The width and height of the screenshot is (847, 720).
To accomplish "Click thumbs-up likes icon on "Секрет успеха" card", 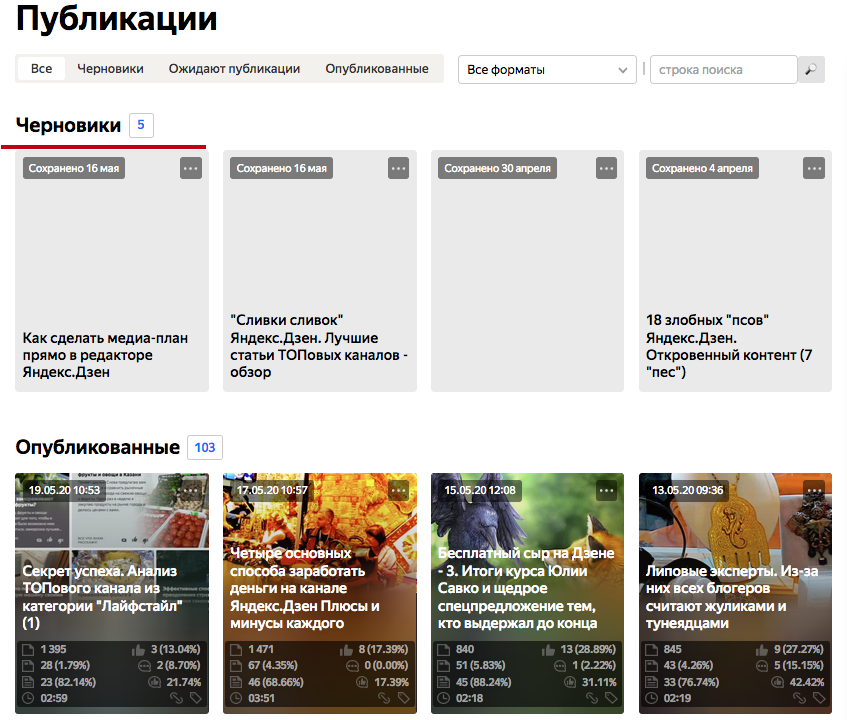I will pyautogui.click(x=138, y=649).
